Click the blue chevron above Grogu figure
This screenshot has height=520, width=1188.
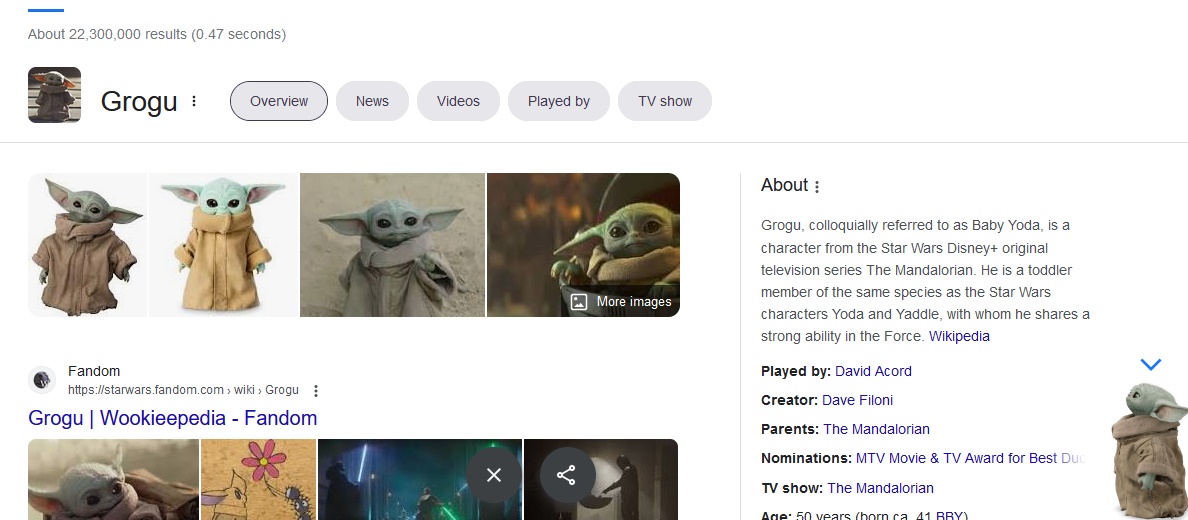click(1151, 365)
